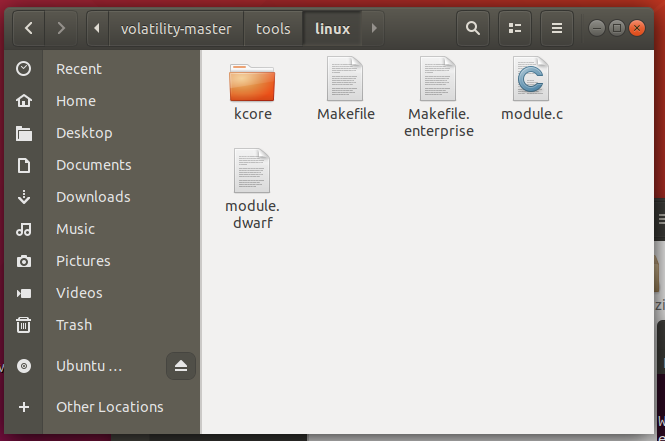Click the Makefile.enterprise name label
This screenshot has height=441, width=665.
[439, 123]
